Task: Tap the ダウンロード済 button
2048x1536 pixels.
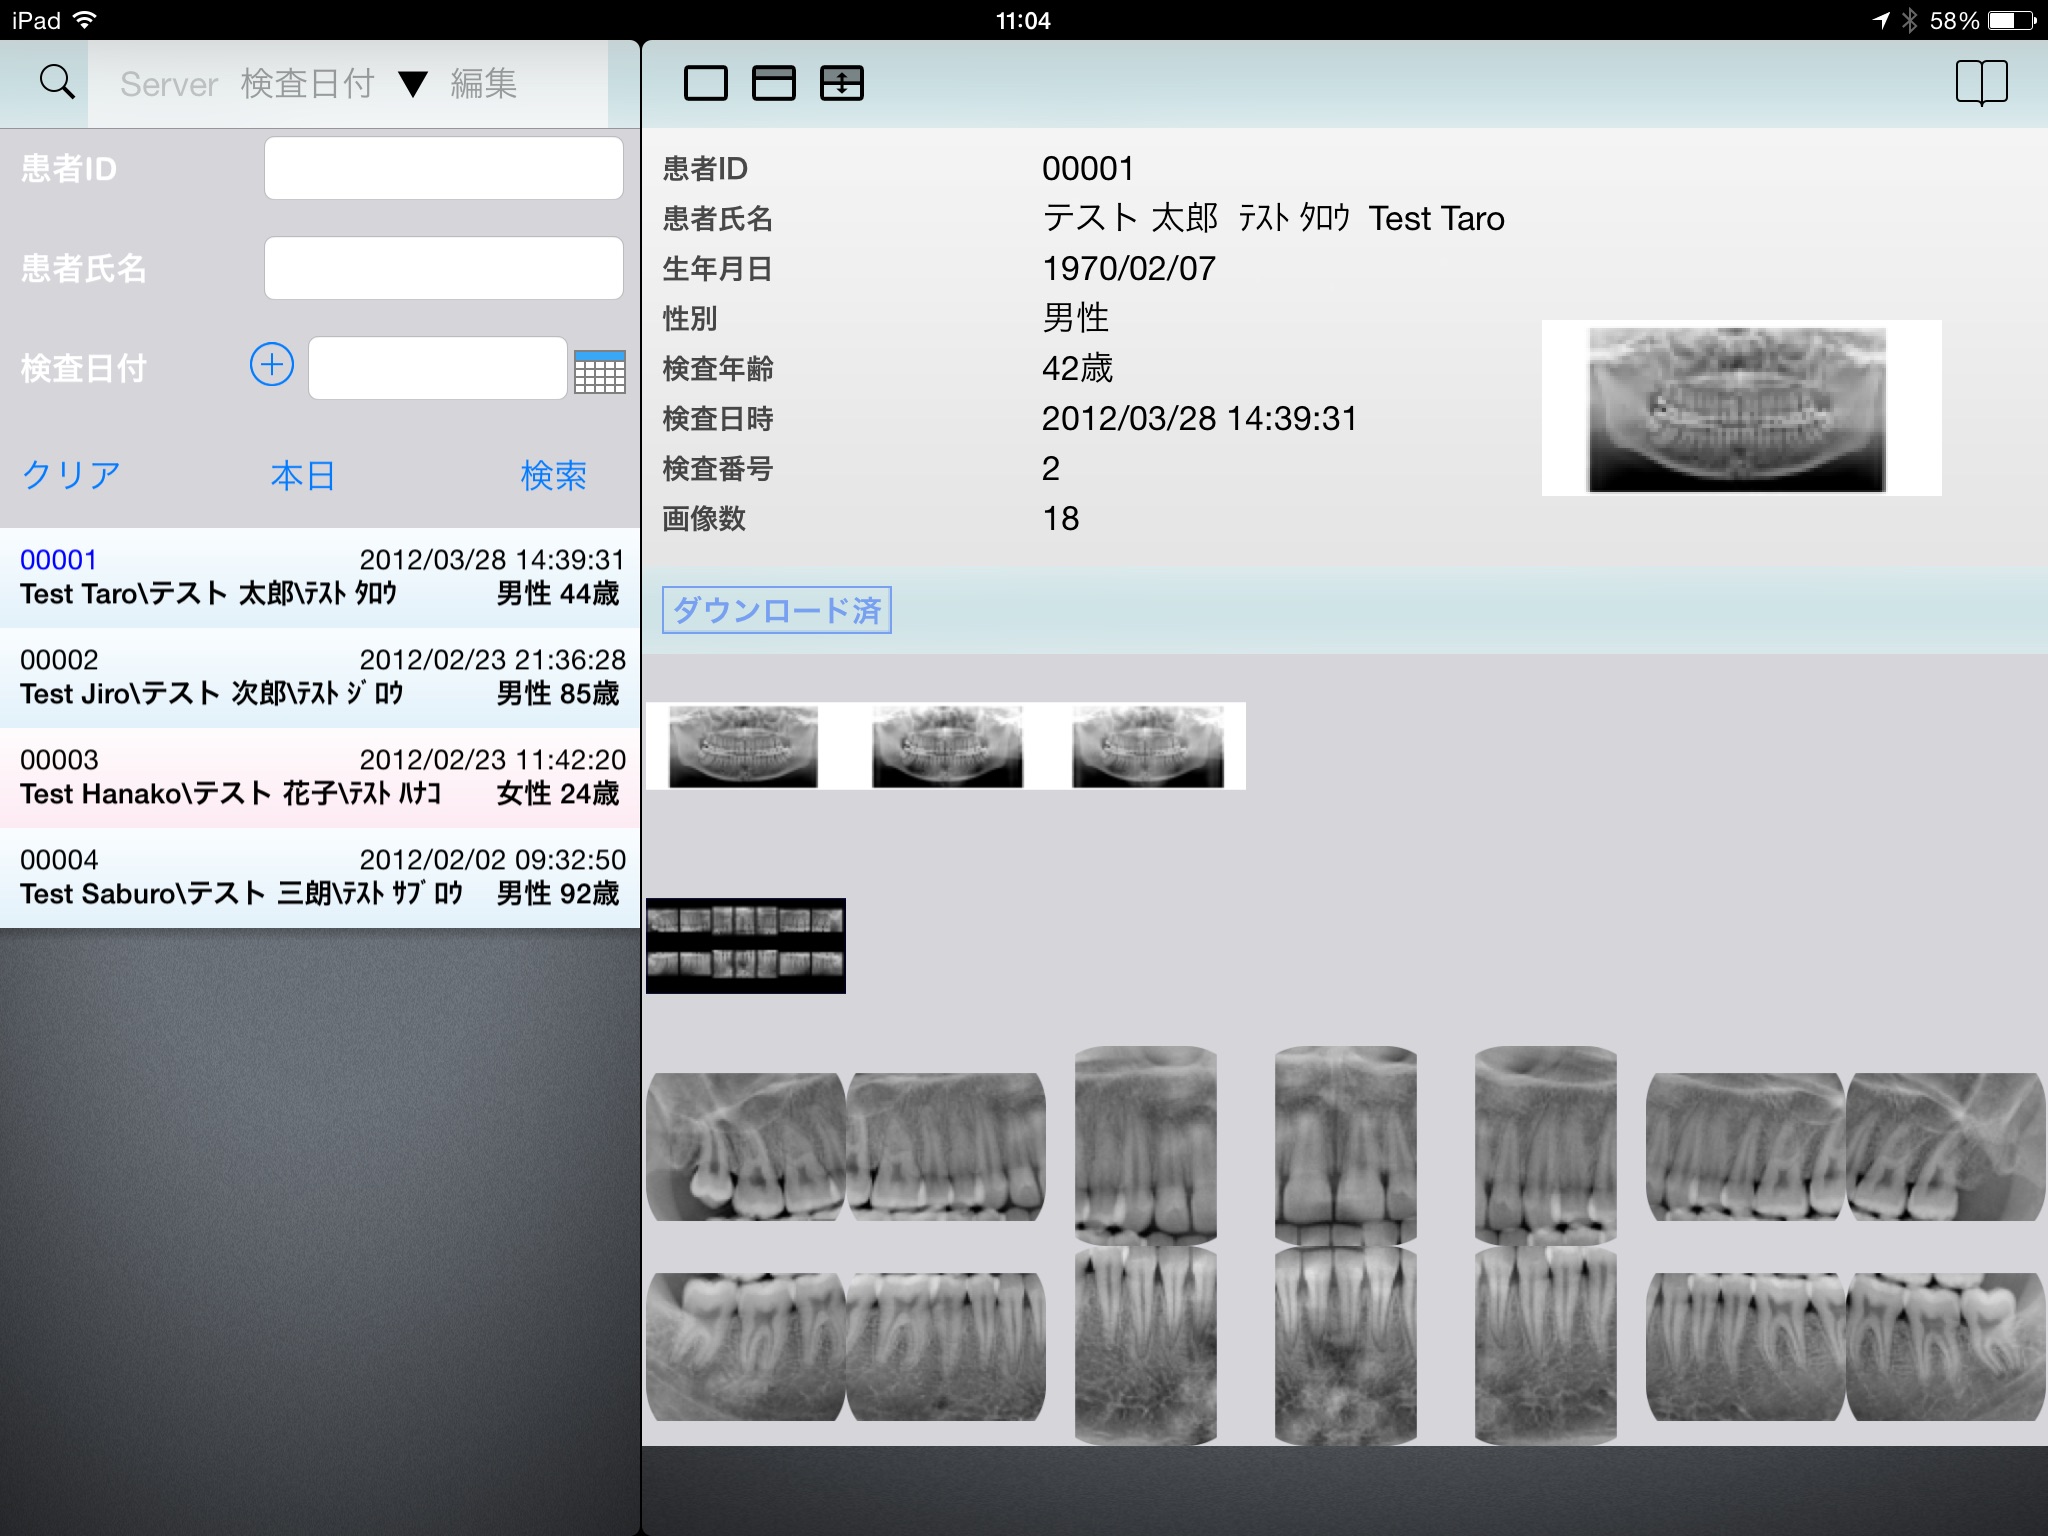Action: pyautogui.click(x=777, y=610)
